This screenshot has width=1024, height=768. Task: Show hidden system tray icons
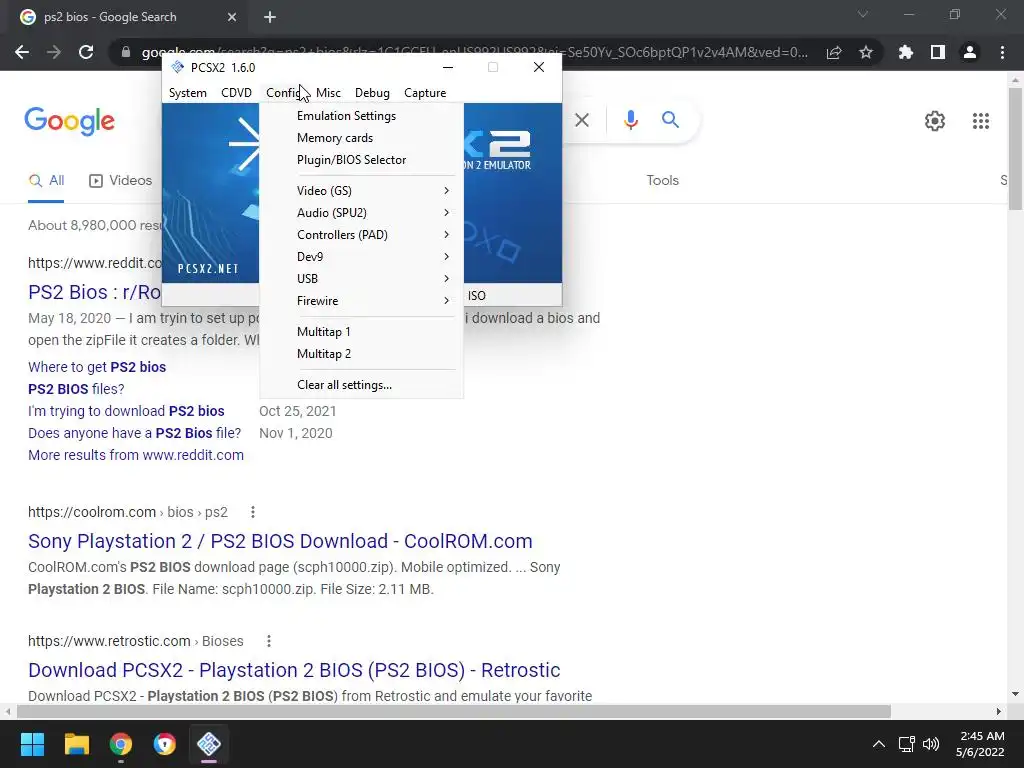point(879,744)
